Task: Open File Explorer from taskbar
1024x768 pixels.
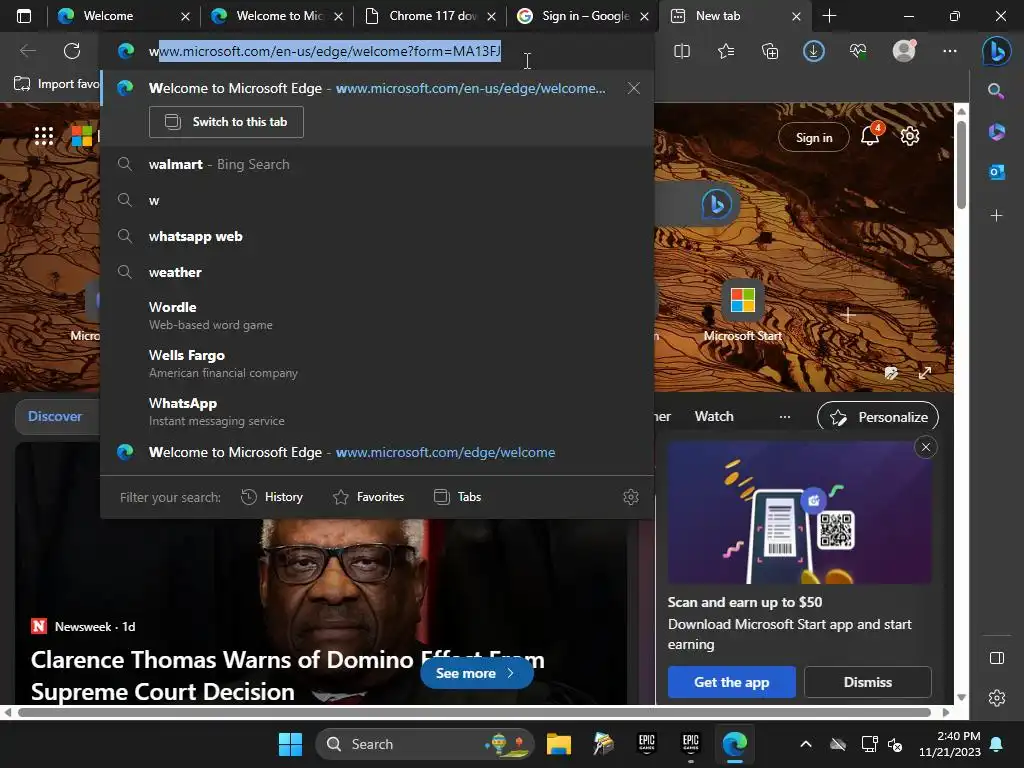Action: (559, 744)
